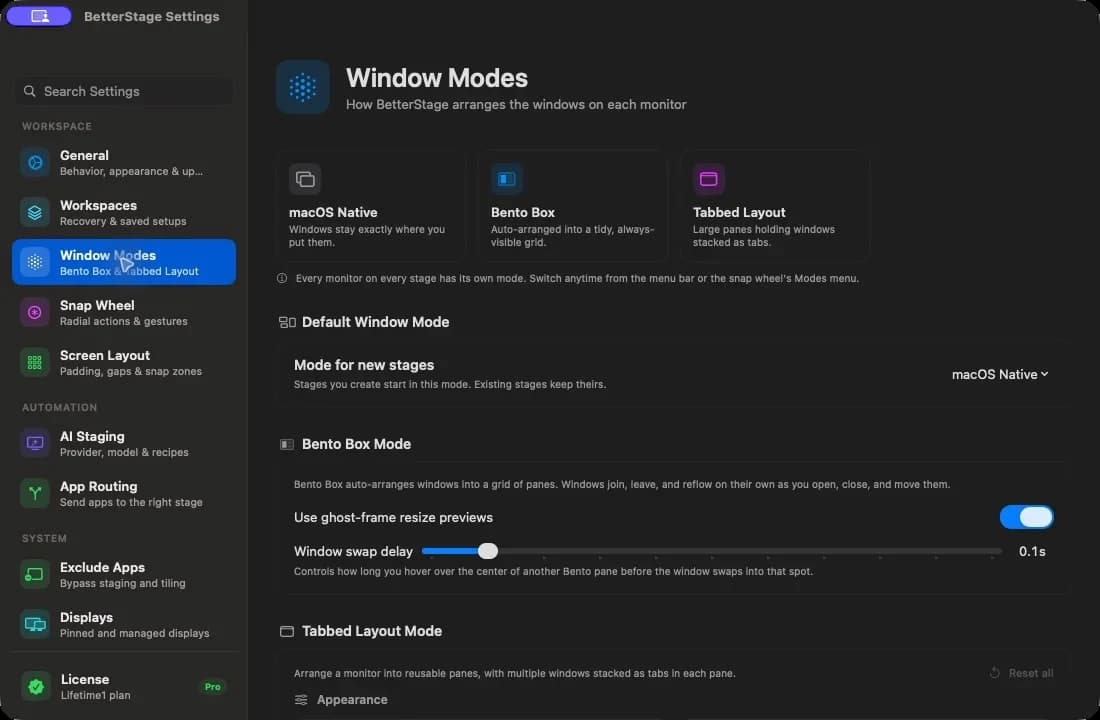The width and height of the screenshot is (1100, 720).
Task: Click the AI Staging sidebar icon
Action: (x=34, y=443)
